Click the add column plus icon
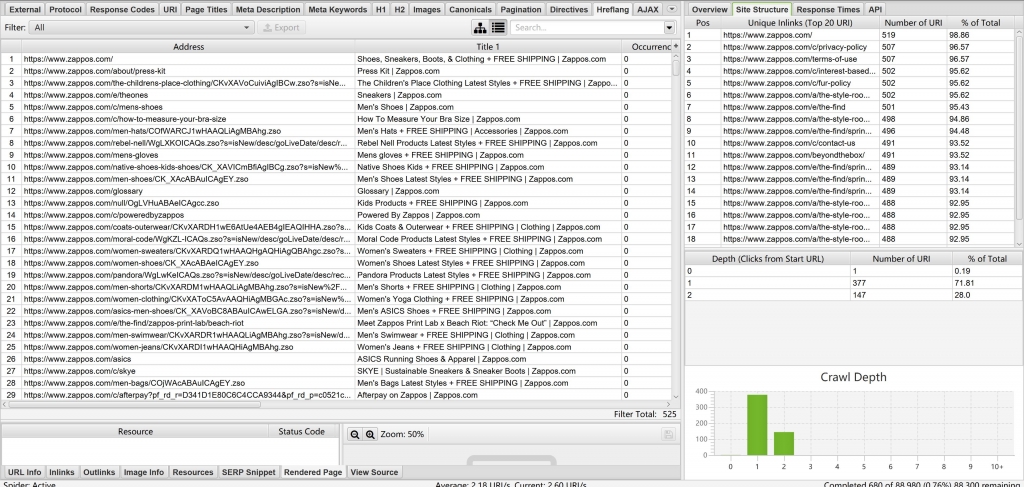 pyautogui.click(x=675, y=46)
